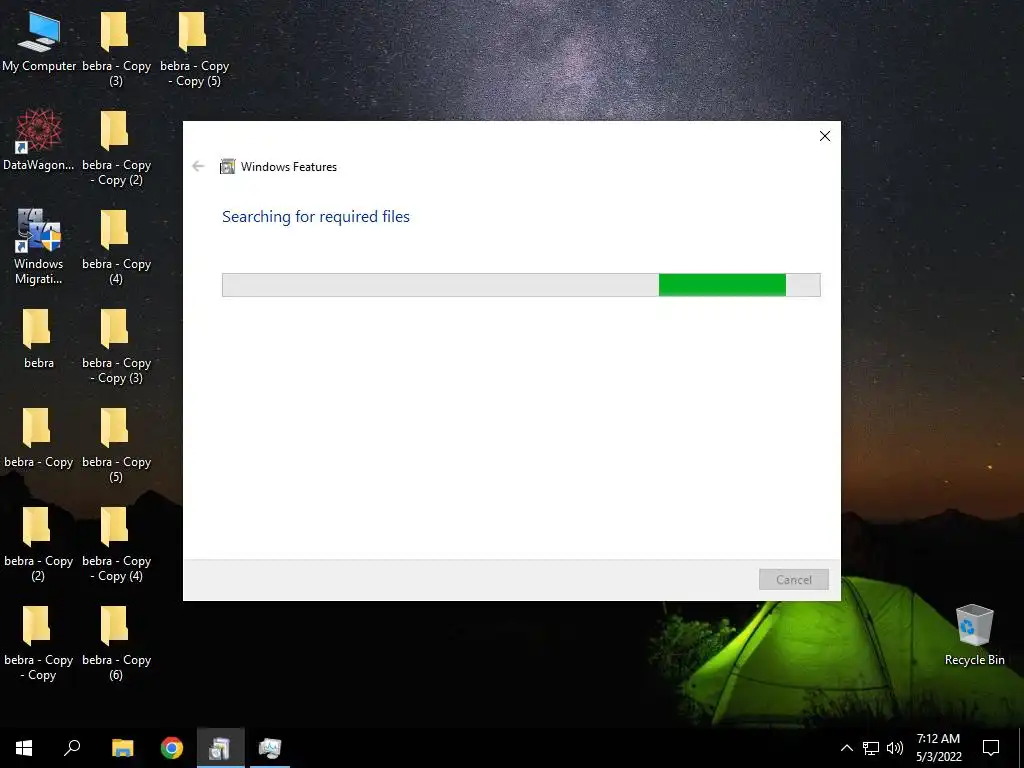
Task: Open network status tray icon
Action: pos(871,748)
